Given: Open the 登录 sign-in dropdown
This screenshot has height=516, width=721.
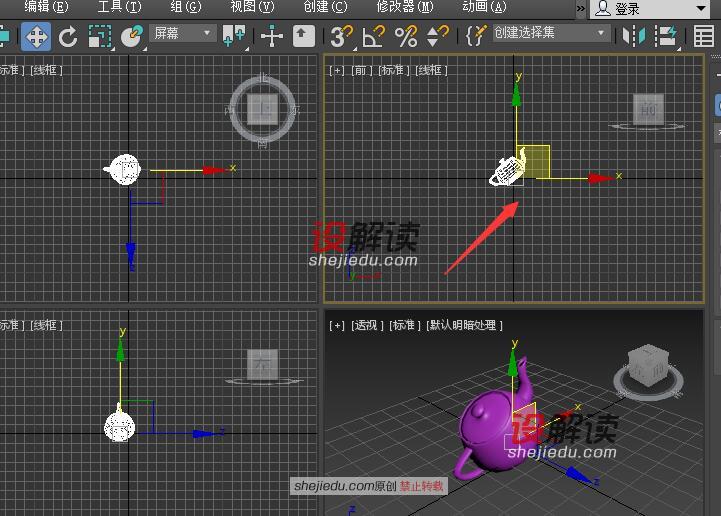Looking at the screenshot, I should point(650,9).
